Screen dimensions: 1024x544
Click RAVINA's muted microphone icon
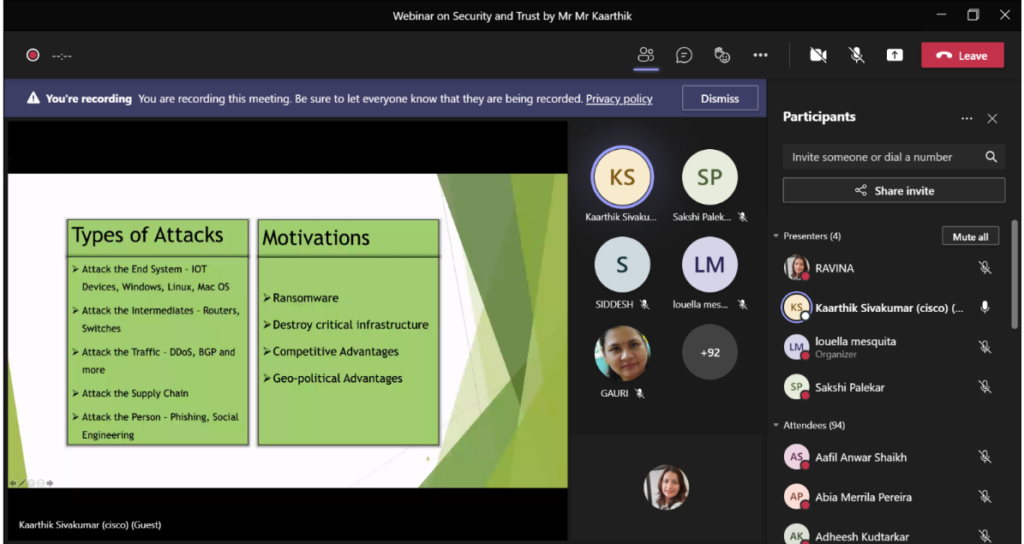[x=985, y=268]
